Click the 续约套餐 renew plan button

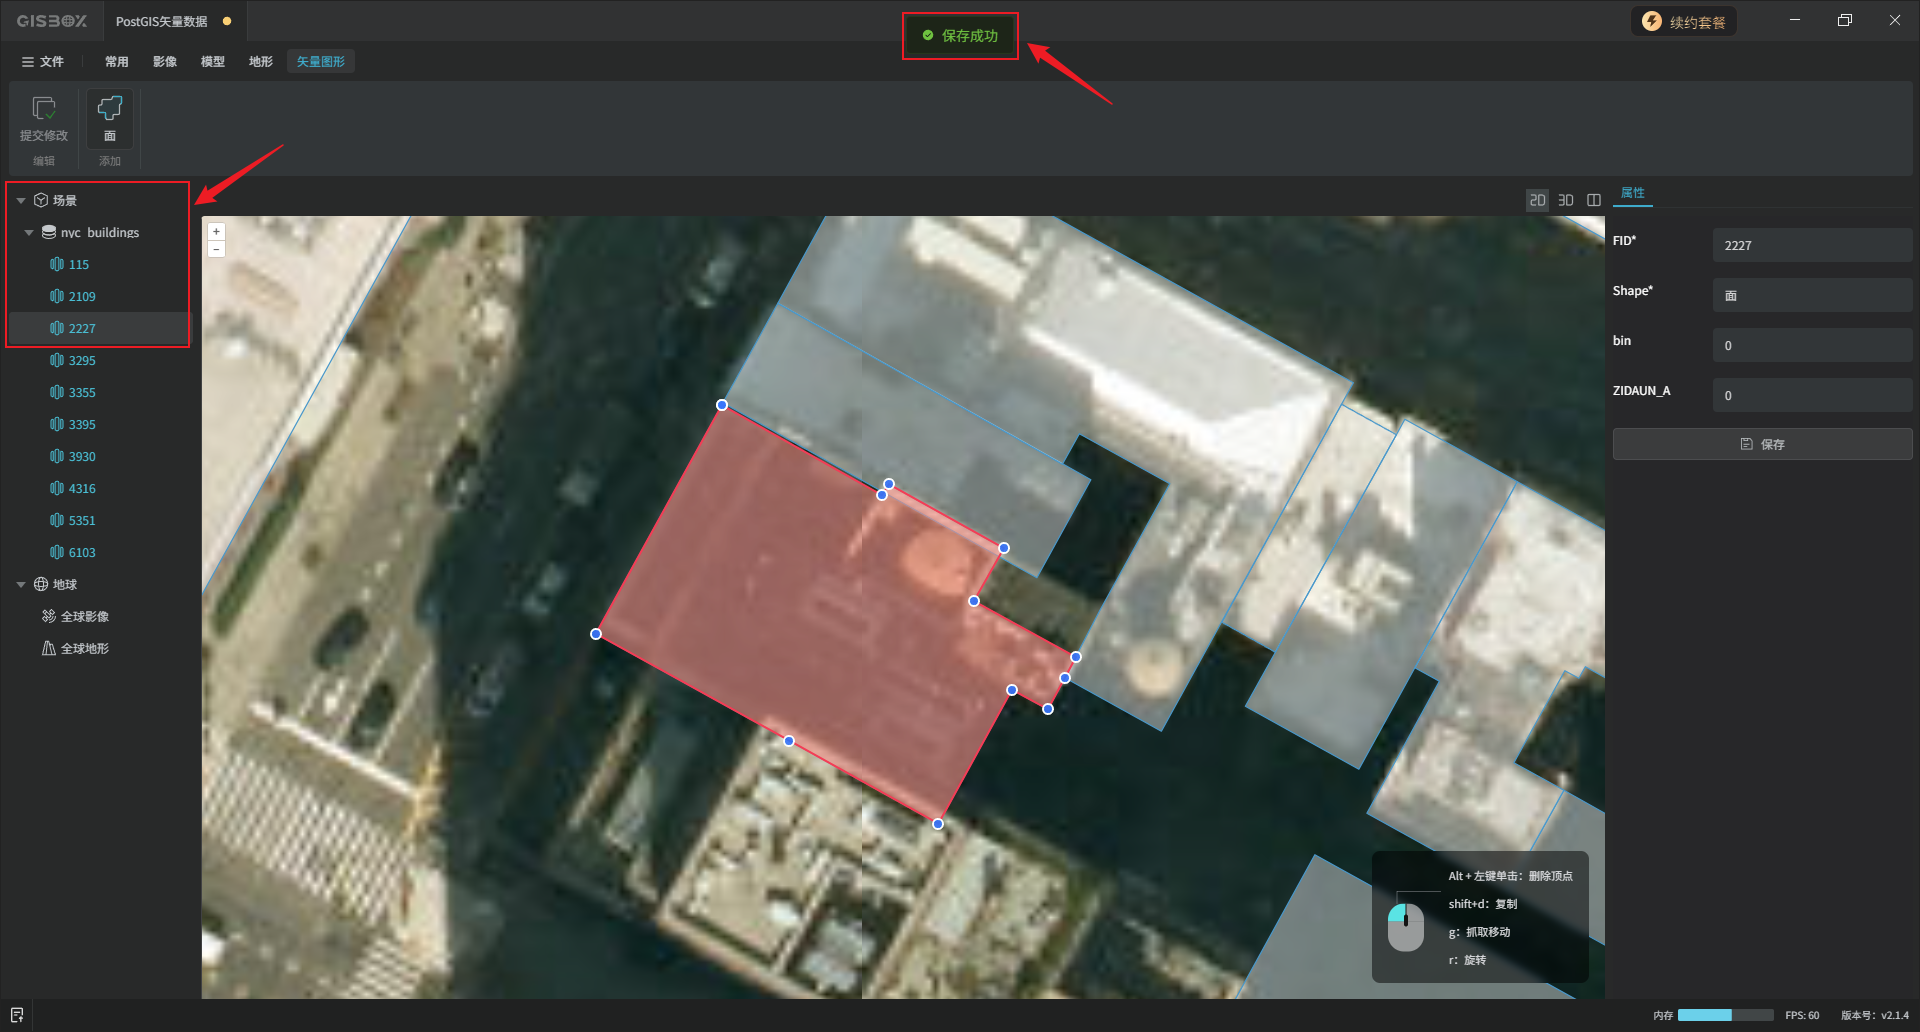pyautogui.click(x=1684, y=22)
